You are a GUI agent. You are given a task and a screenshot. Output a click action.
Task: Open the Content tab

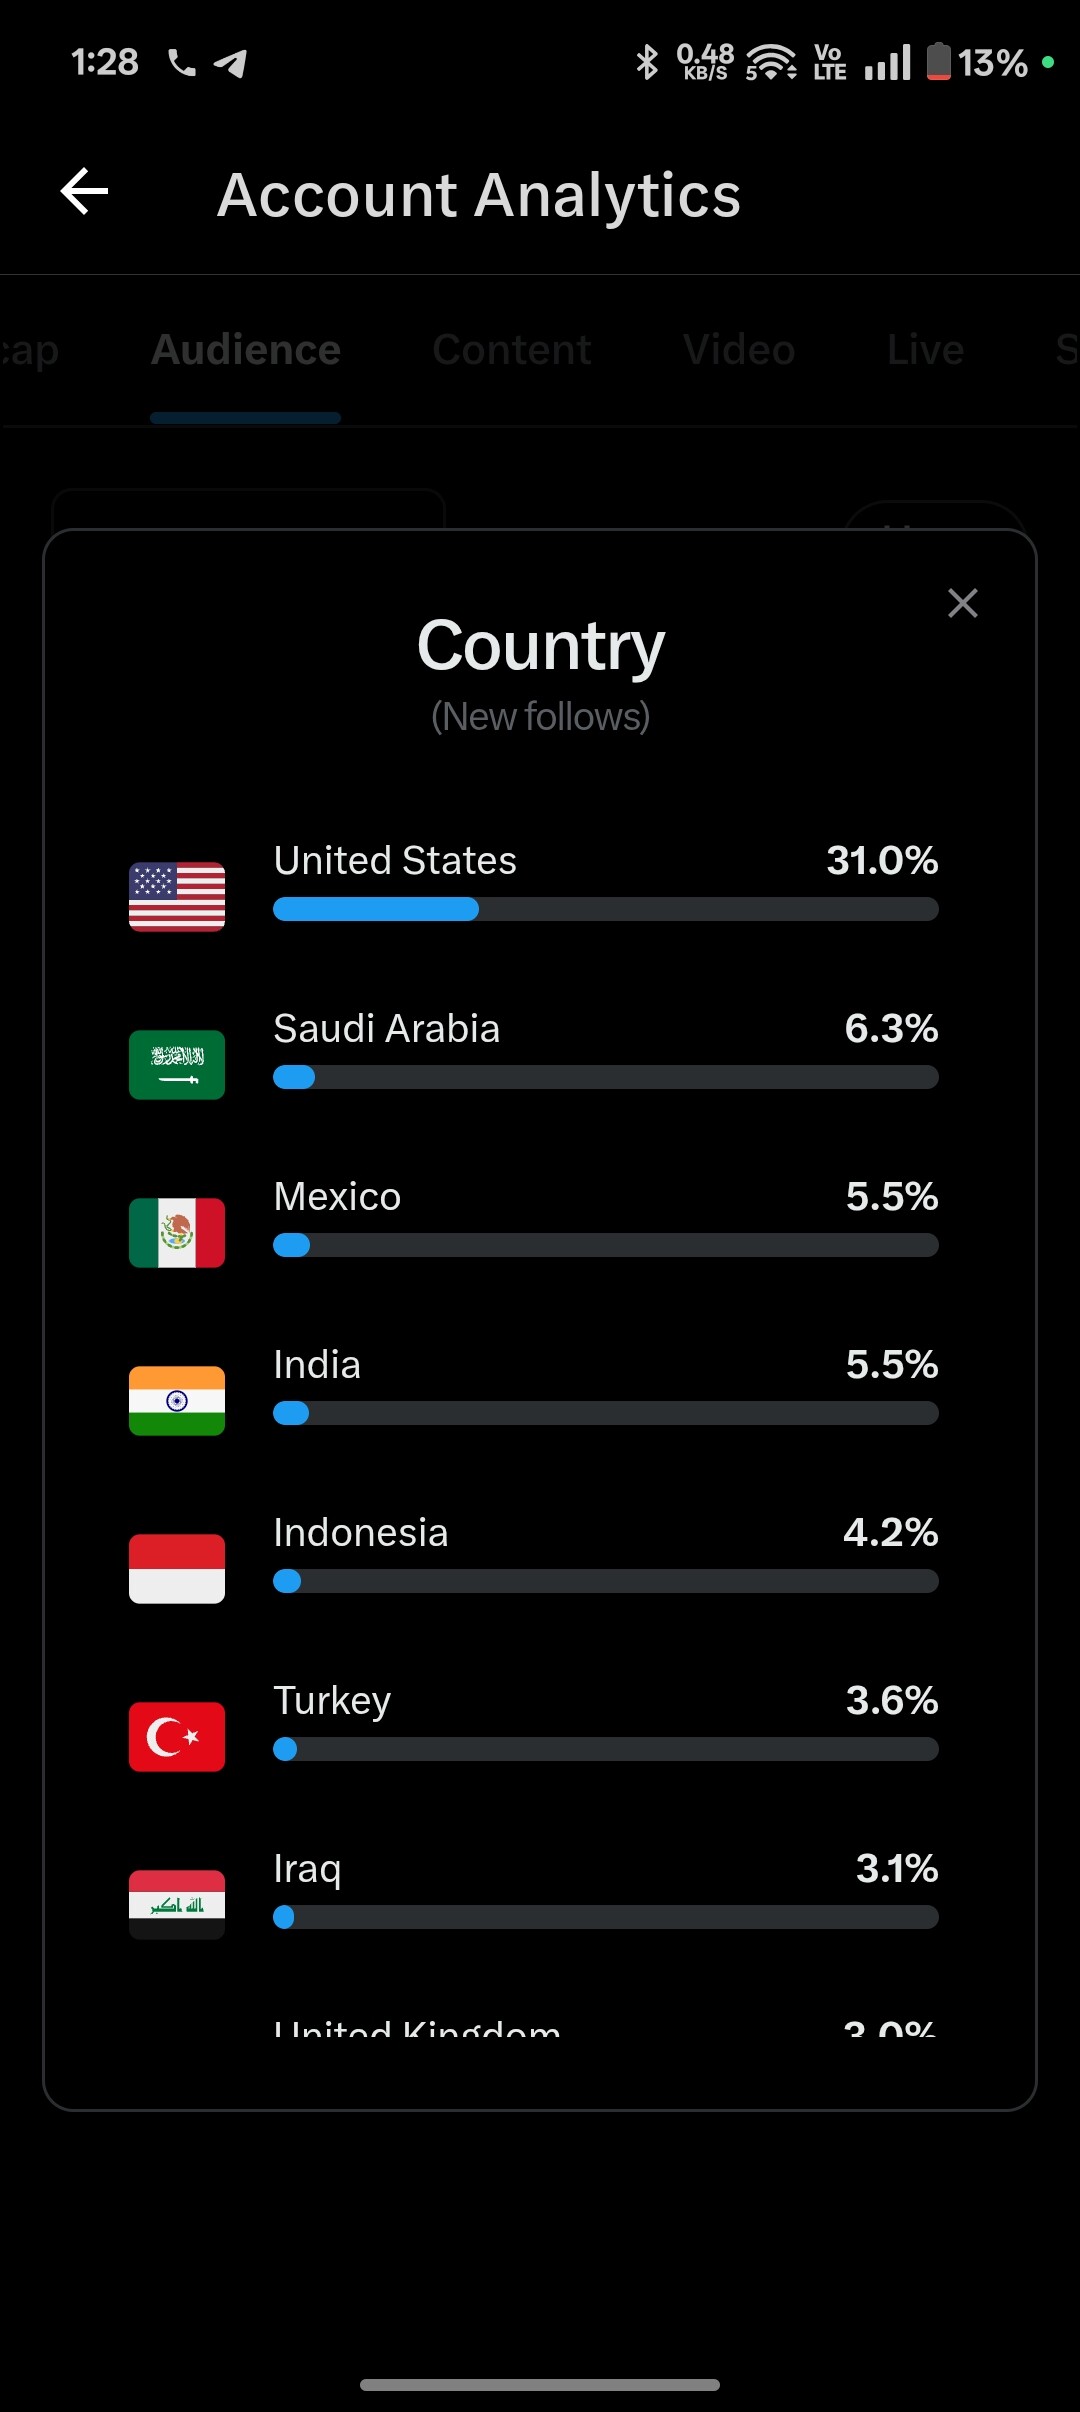click(x=512, y=350)
